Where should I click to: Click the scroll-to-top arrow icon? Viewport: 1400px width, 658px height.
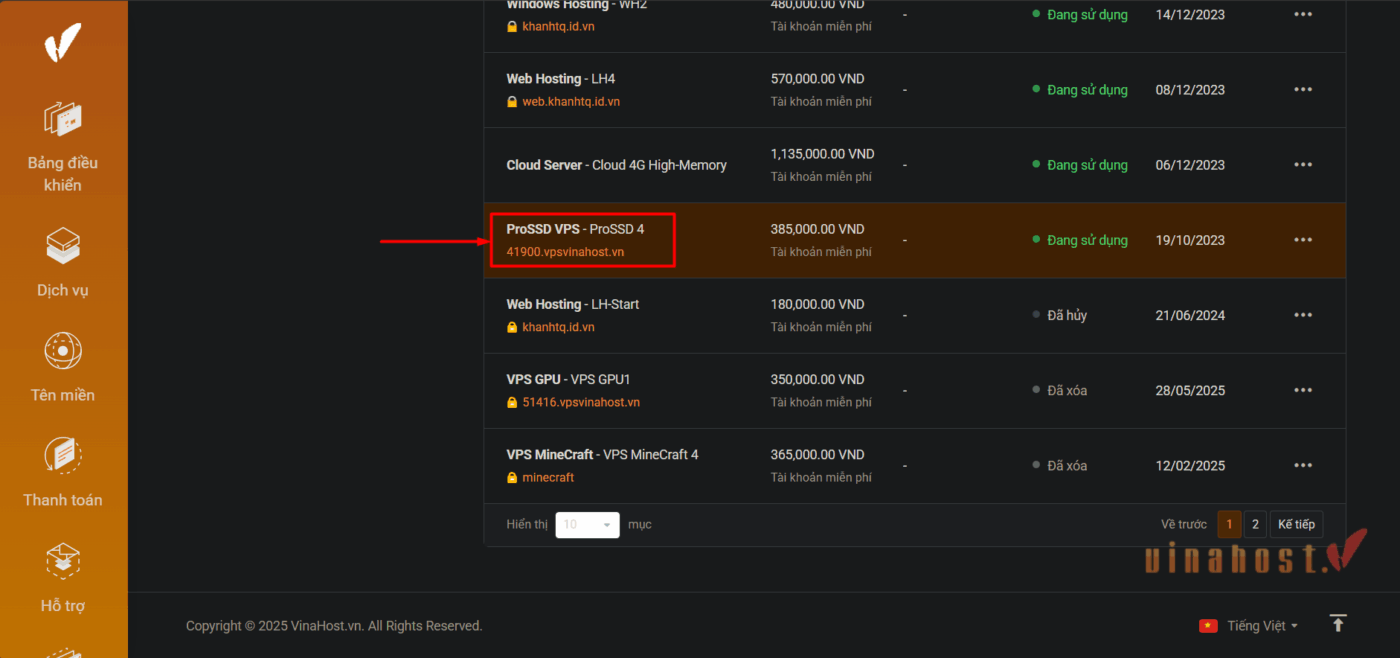[1338, 622]
